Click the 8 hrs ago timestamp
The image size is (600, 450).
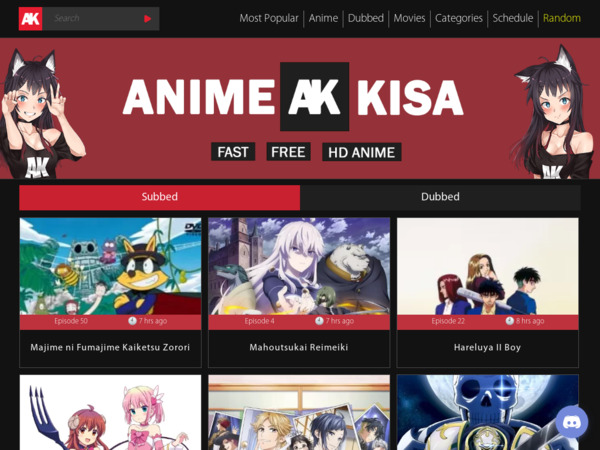coord(530,321)
